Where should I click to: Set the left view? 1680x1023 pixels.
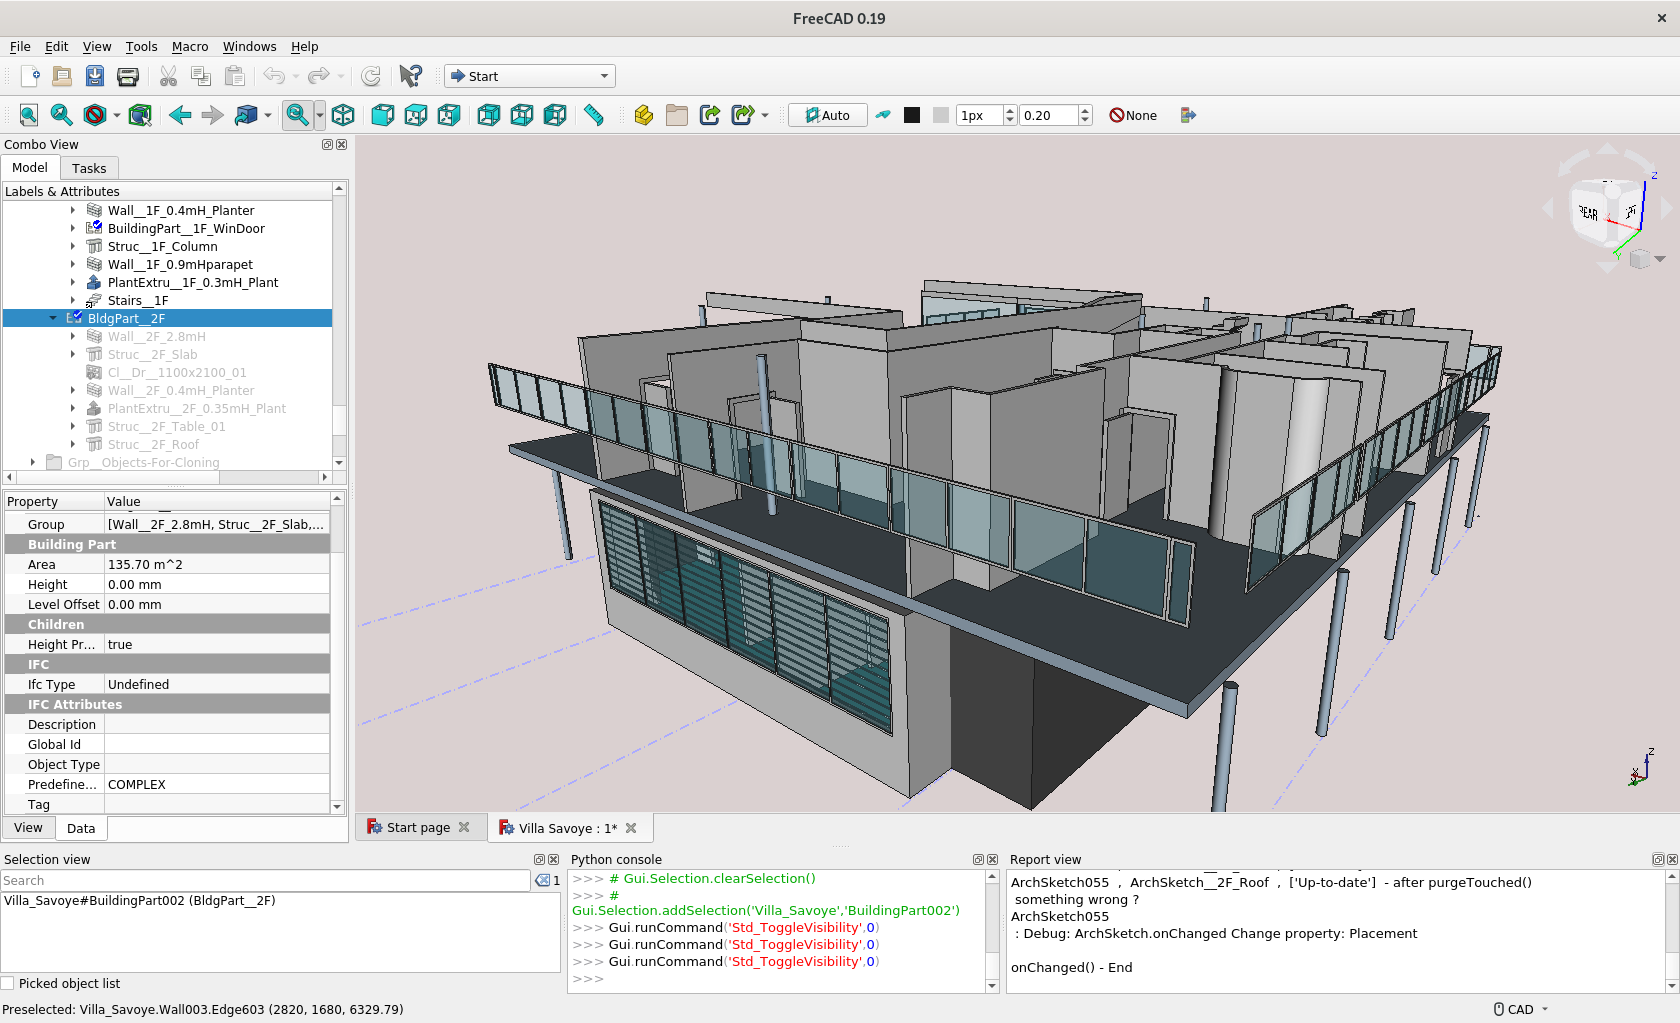pyautogui.click(x=555, y=115)
